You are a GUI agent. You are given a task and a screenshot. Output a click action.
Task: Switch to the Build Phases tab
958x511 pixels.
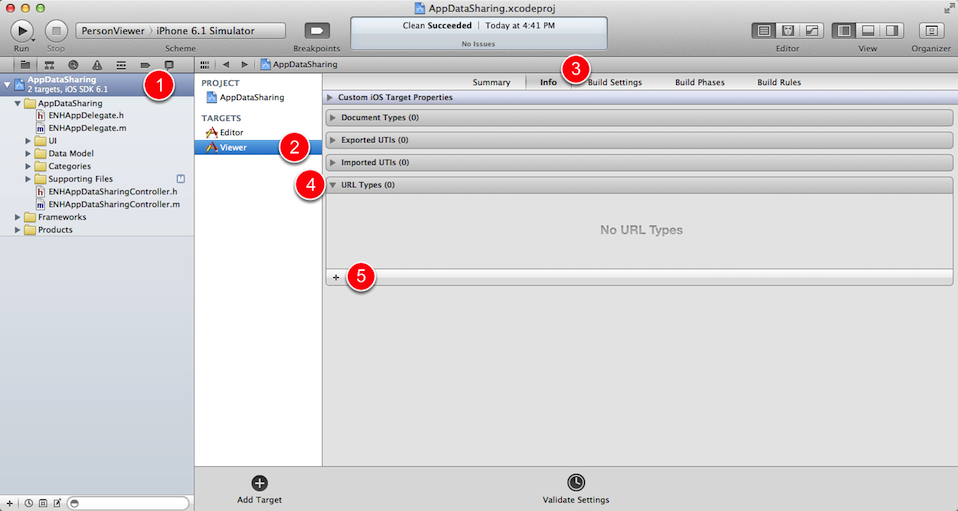(x=700, y=82)
